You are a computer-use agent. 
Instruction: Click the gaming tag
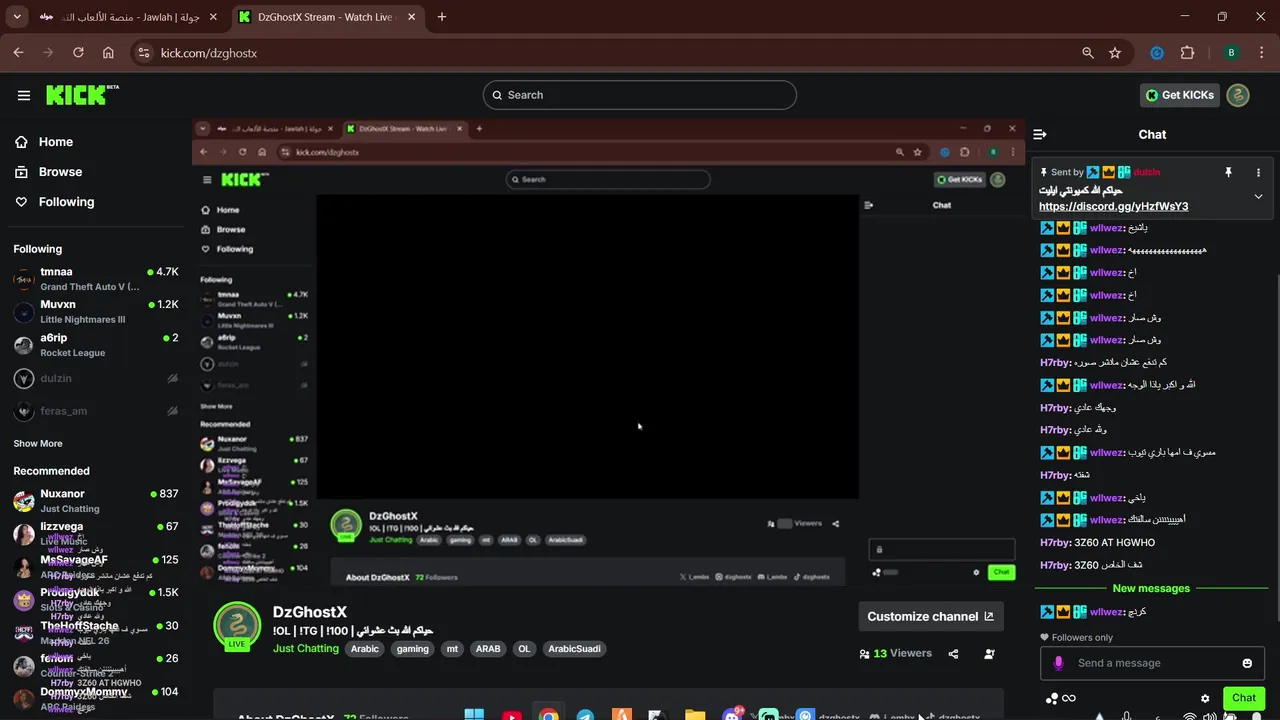coord(412,649)
